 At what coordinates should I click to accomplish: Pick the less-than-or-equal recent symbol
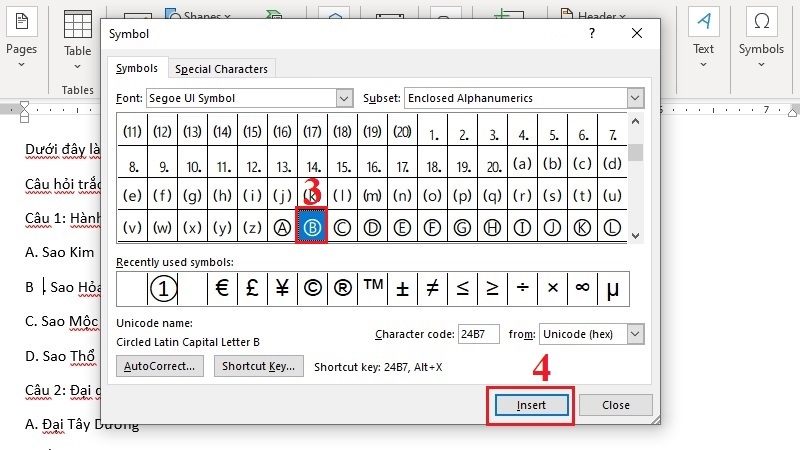[x=463, y=289]
